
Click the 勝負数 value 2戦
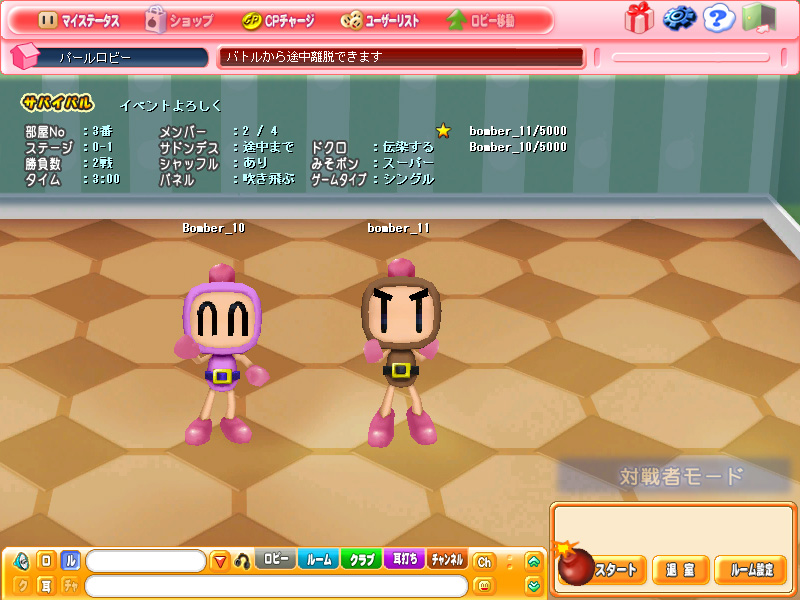(102, 163)
